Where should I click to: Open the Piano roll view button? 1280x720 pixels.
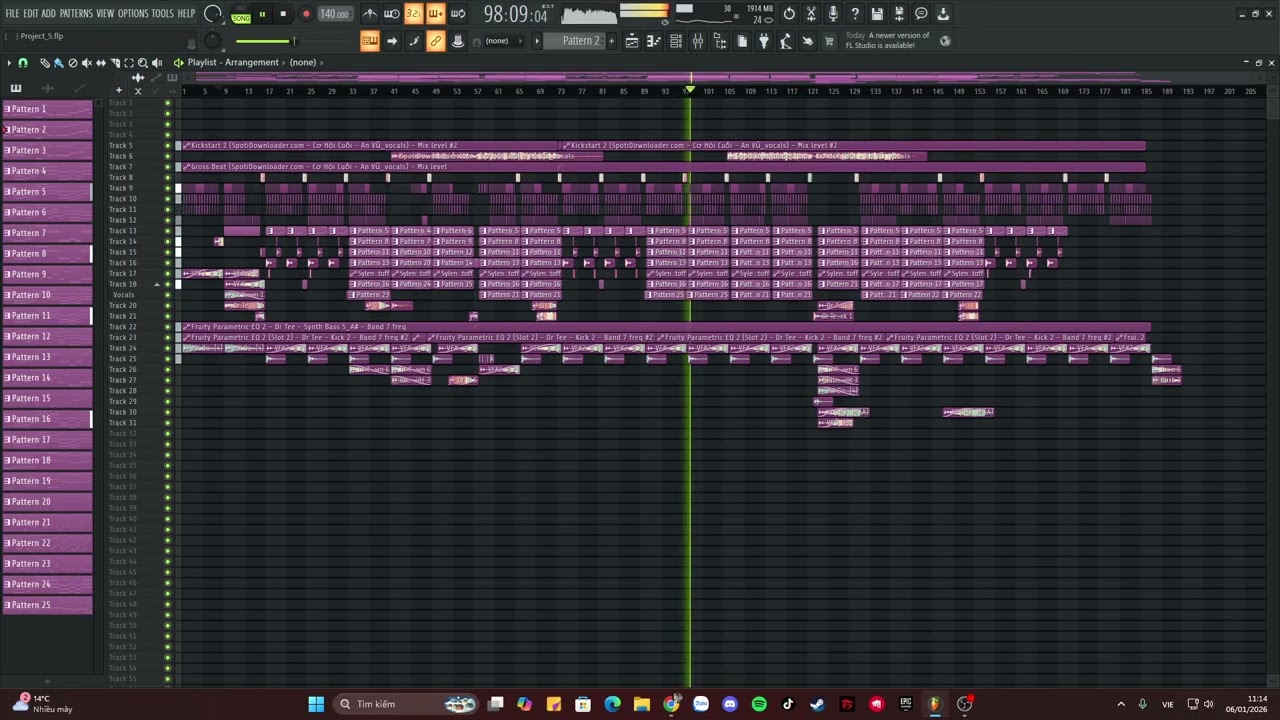click(653, 41)
